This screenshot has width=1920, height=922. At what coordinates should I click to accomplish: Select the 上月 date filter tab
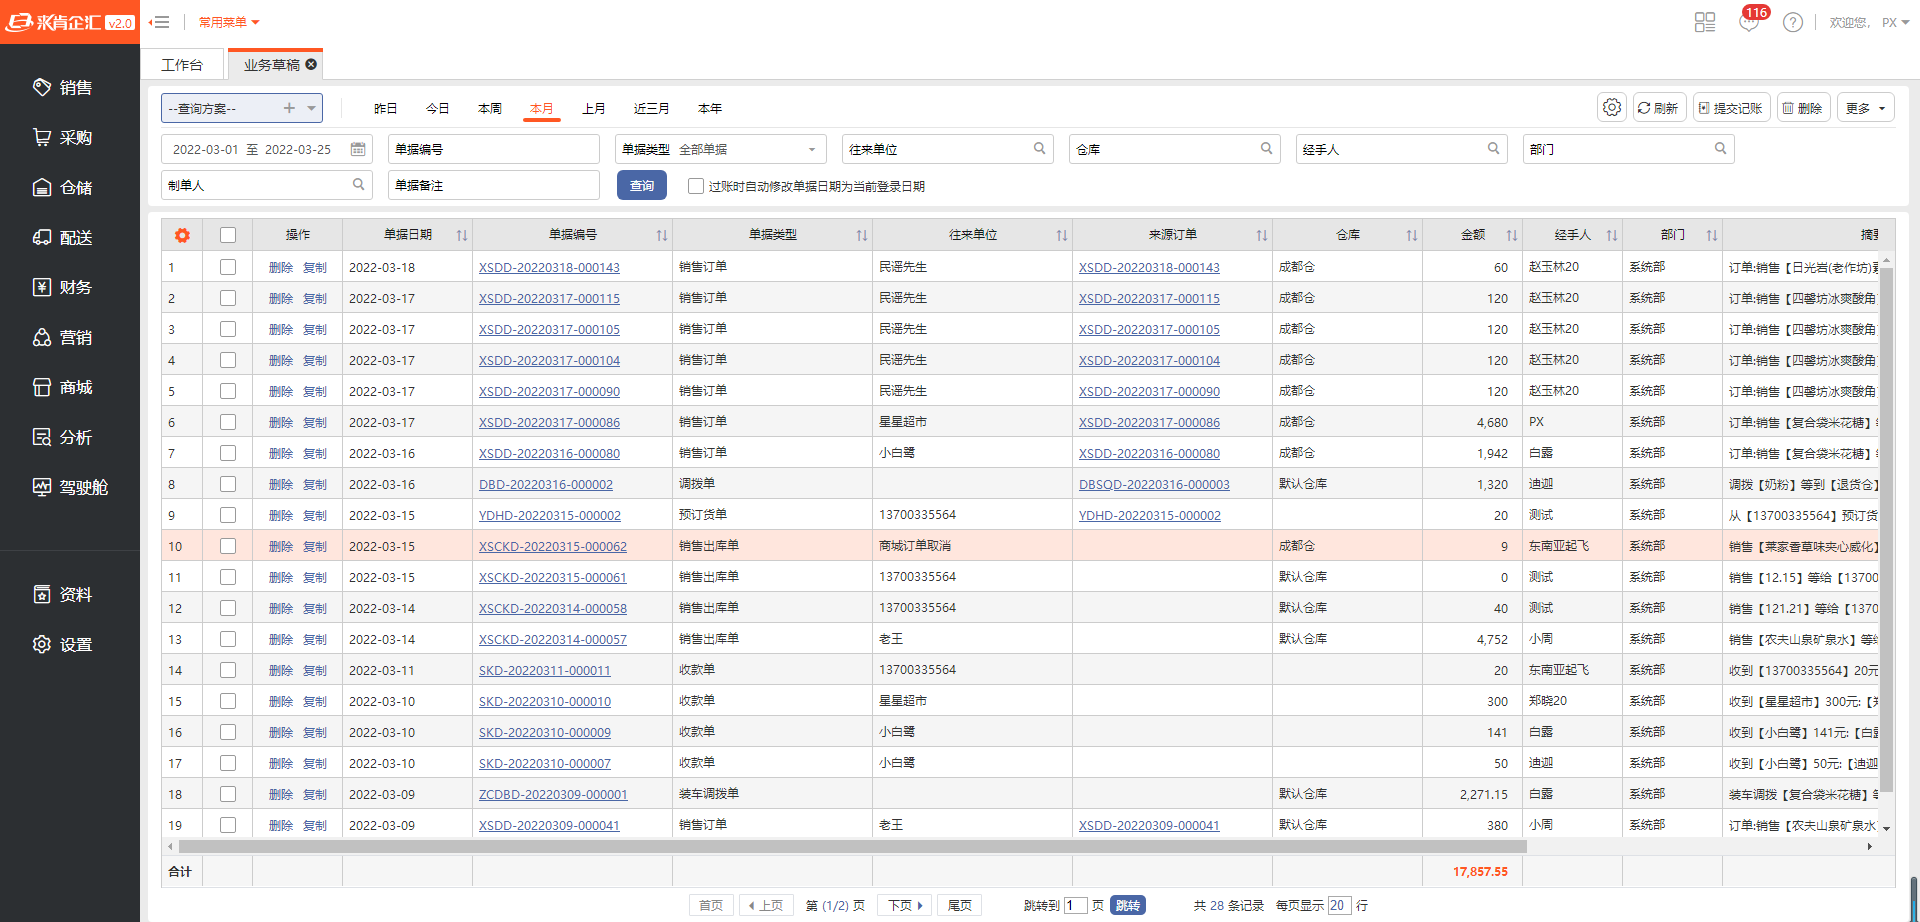pos(594,108)
